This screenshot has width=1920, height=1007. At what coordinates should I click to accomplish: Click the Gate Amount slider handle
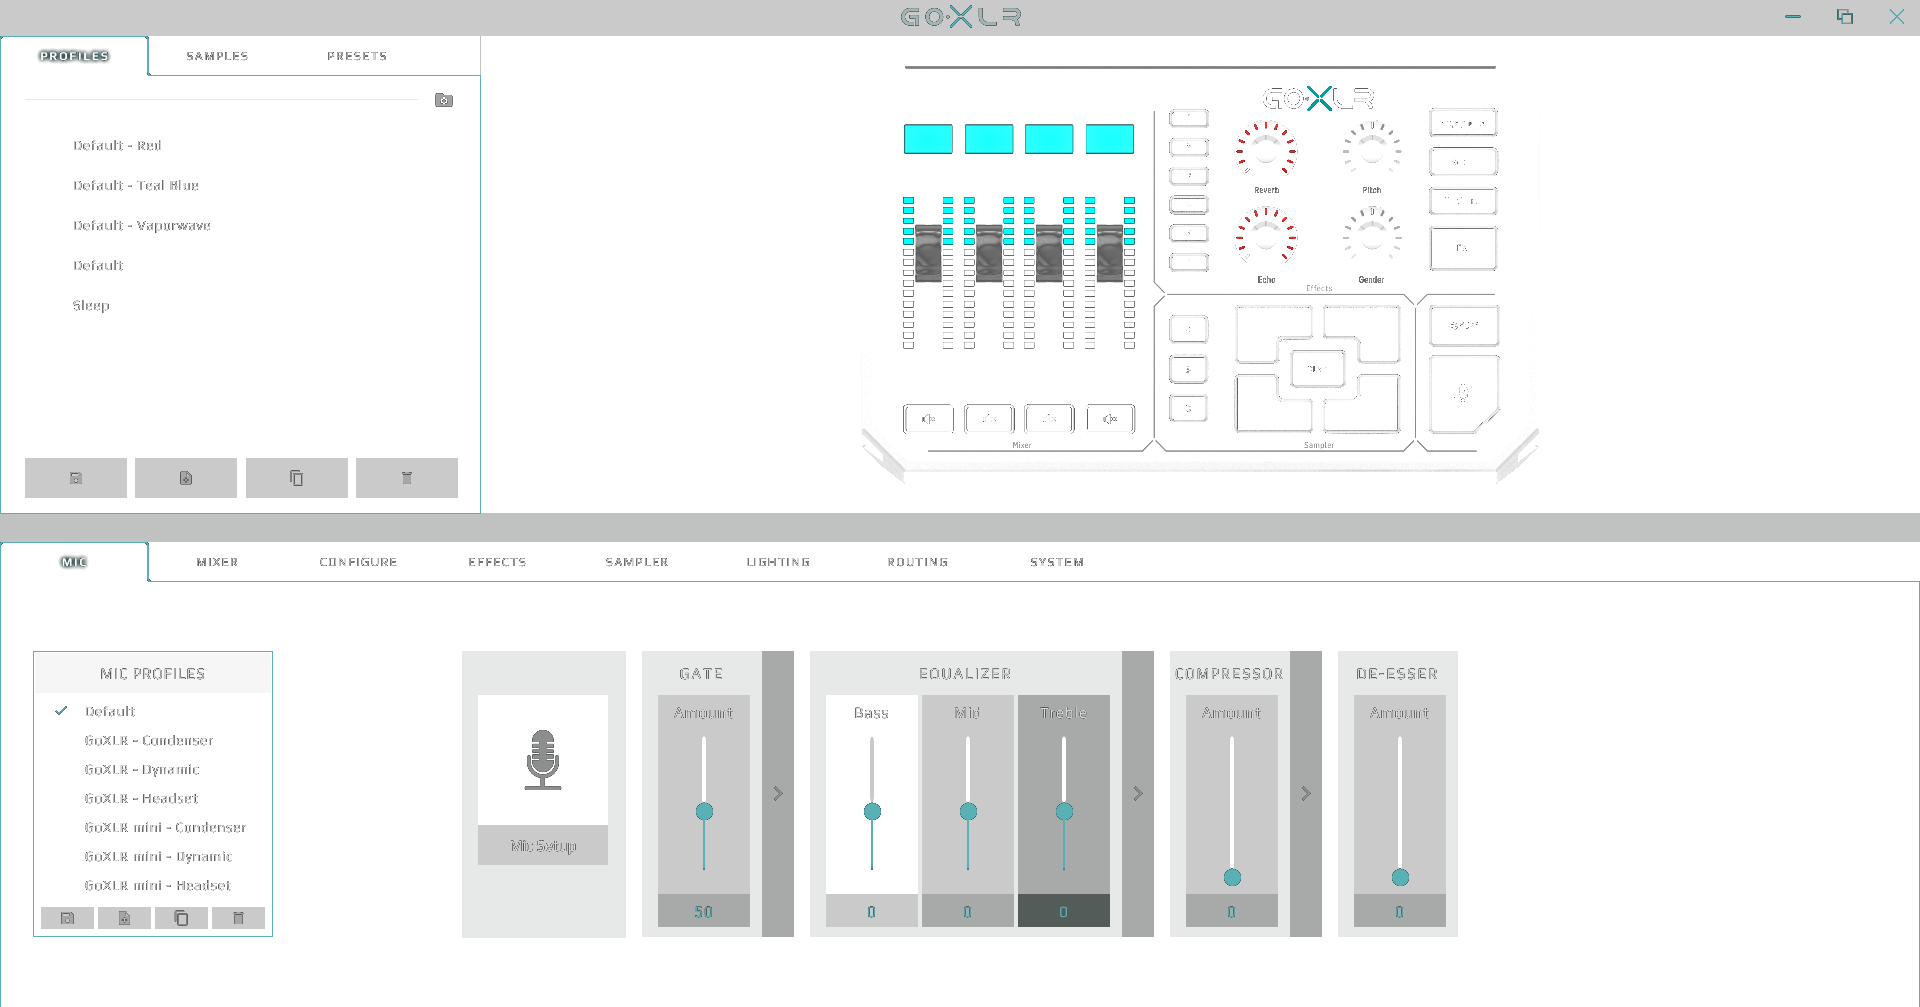click(x=704, y=811)
